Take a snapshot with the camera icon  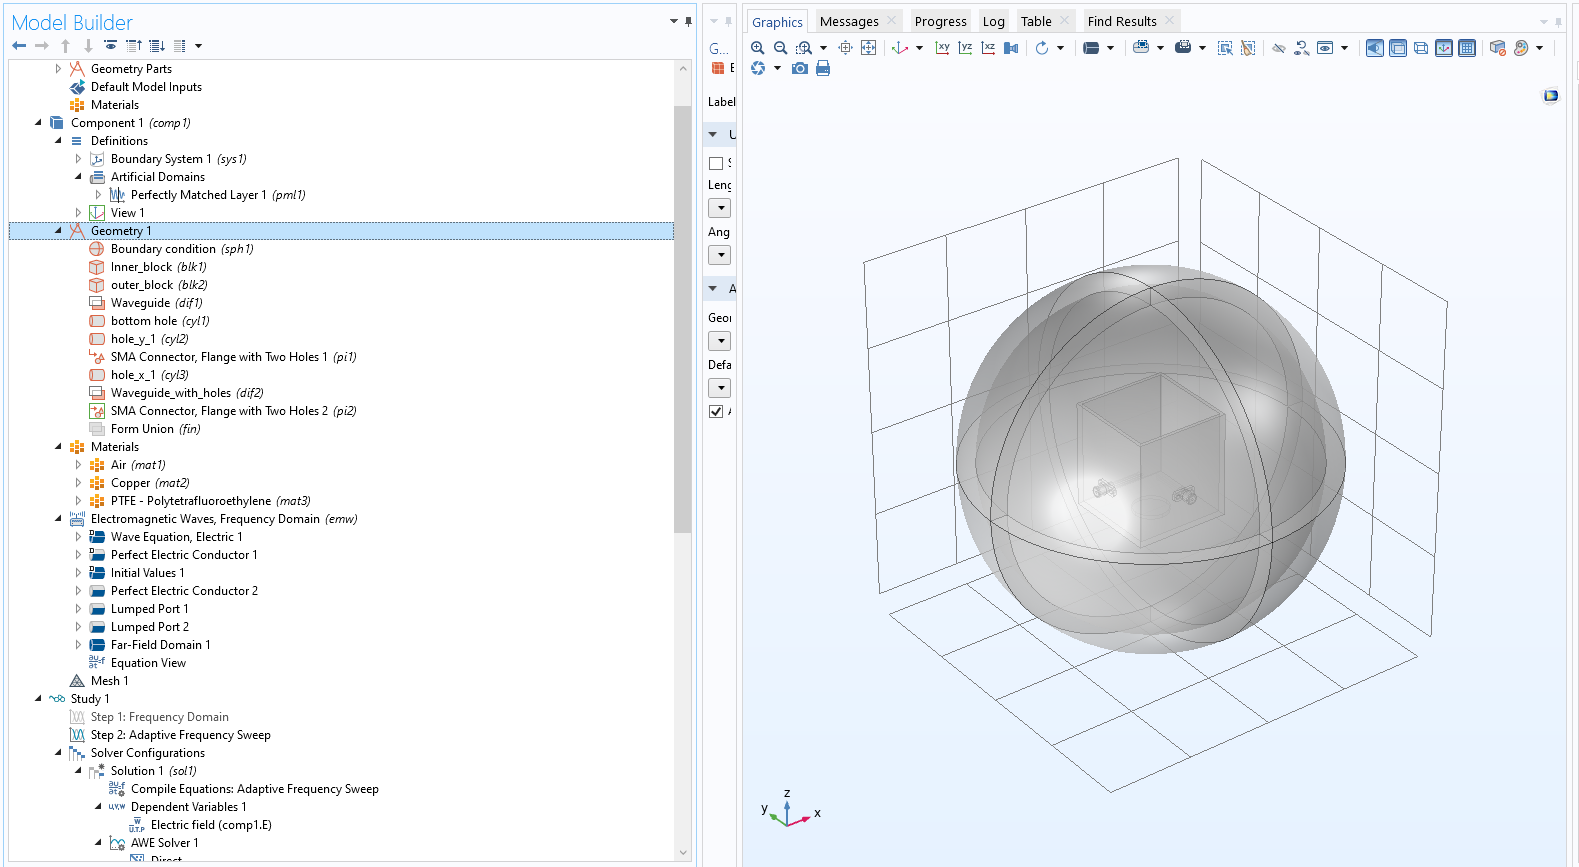(800, 68)
